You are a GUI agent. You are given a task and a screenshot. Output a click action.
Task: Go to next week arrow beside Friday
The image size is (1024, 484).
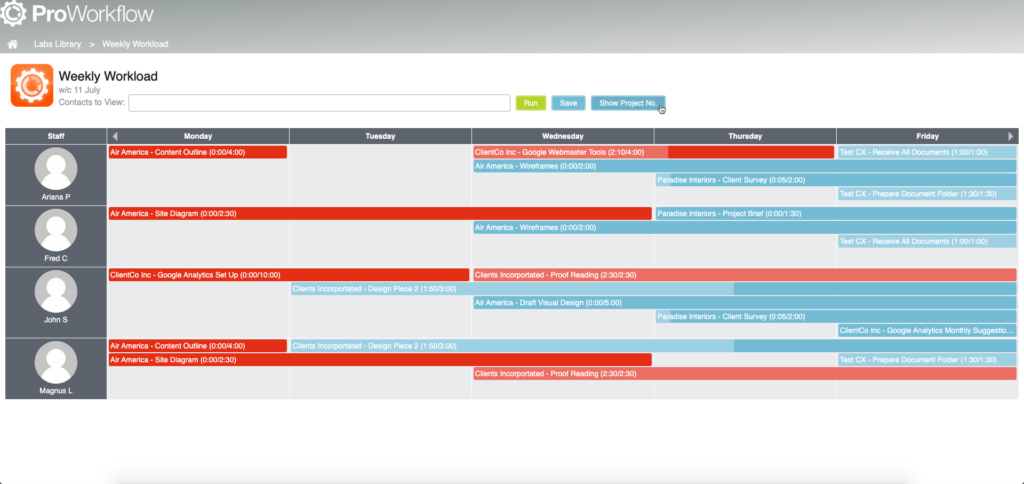[x=1011, y=137]
